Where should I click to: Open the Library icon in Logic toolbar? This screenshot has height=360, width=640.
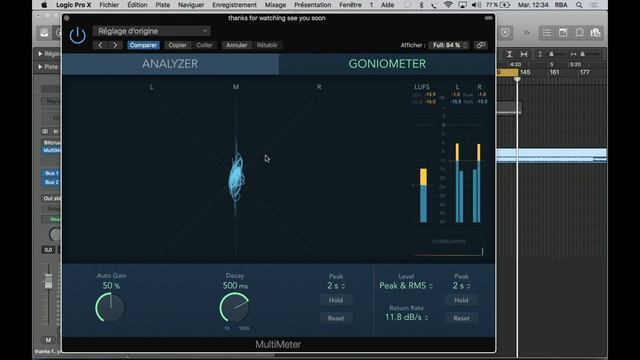point(44,33)
